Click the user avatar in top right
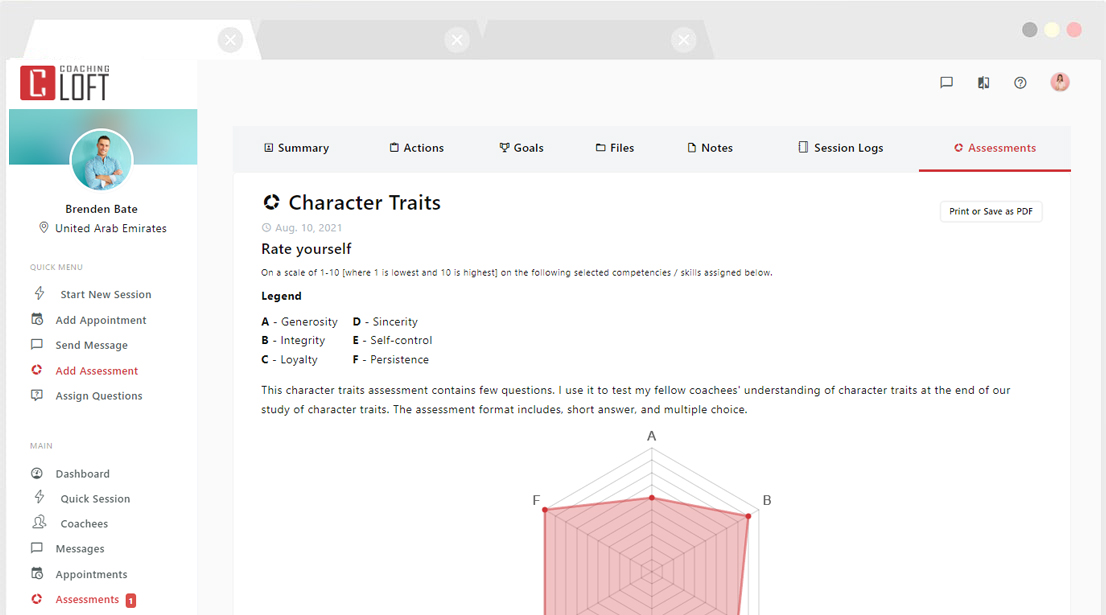The width and height of the screenshot is (1106, 615). point(1060,82)
